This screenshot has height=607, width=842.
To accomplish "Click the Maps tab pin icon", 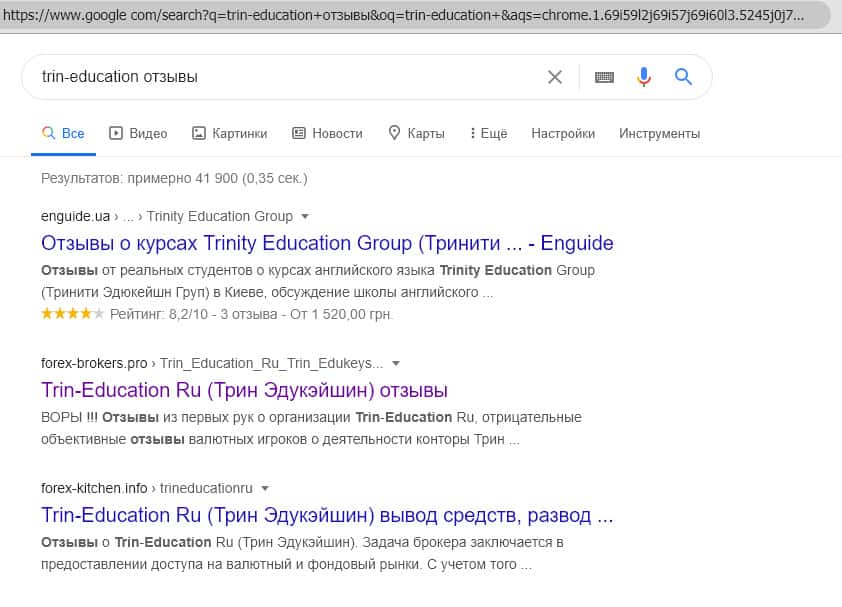I will [x=394, y=133].
